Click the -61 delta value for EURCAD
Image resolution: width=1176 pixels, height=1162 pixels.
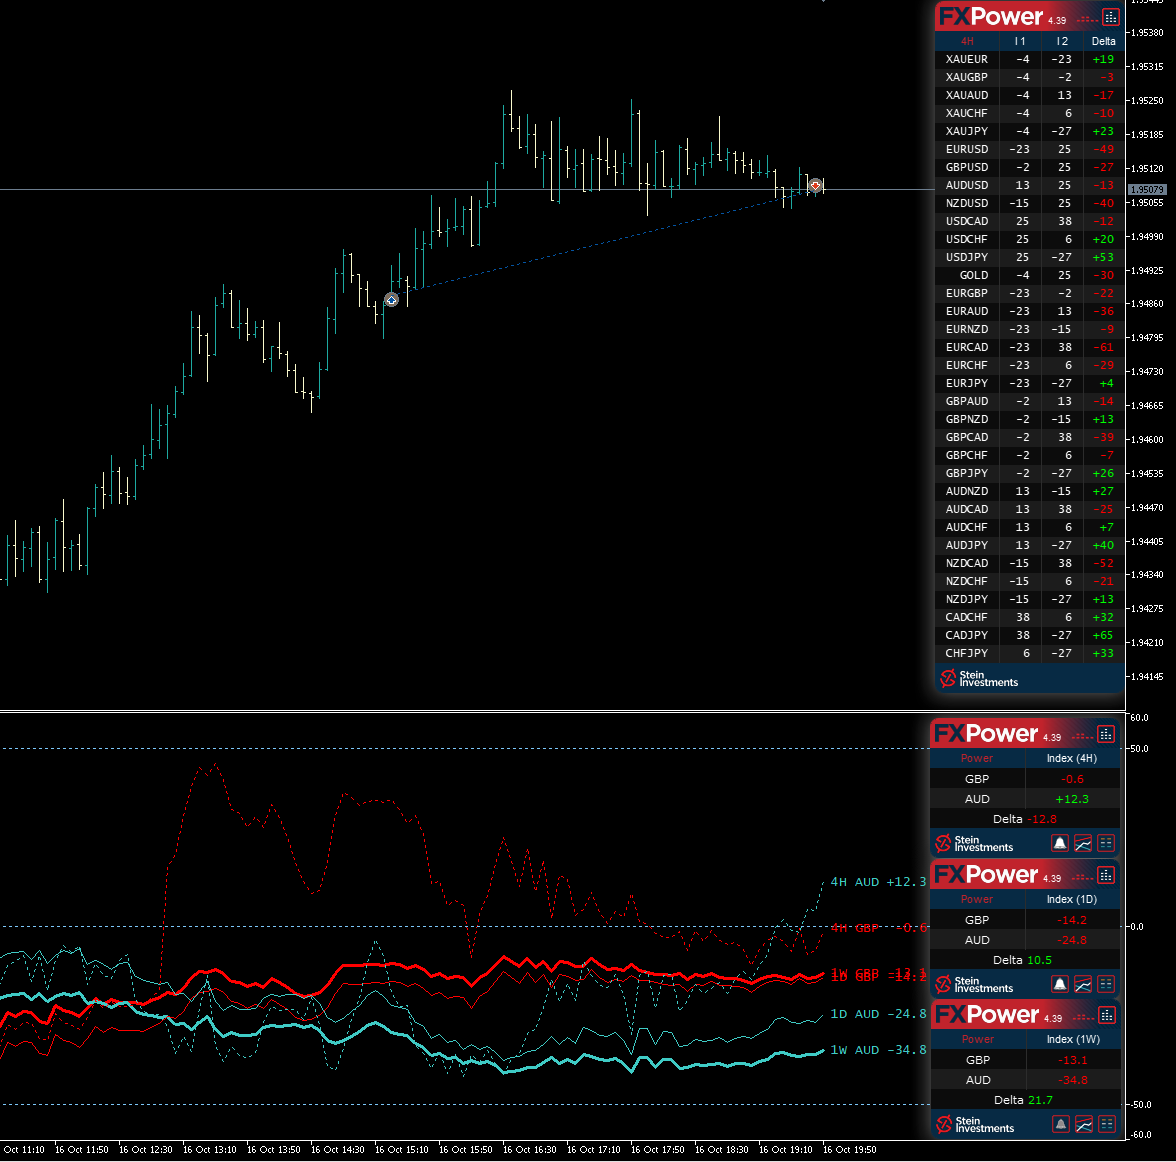1103,347
